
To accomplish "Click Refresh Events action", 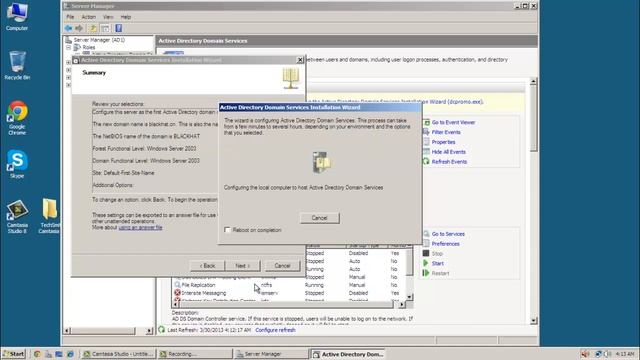I will pos(449,162).
